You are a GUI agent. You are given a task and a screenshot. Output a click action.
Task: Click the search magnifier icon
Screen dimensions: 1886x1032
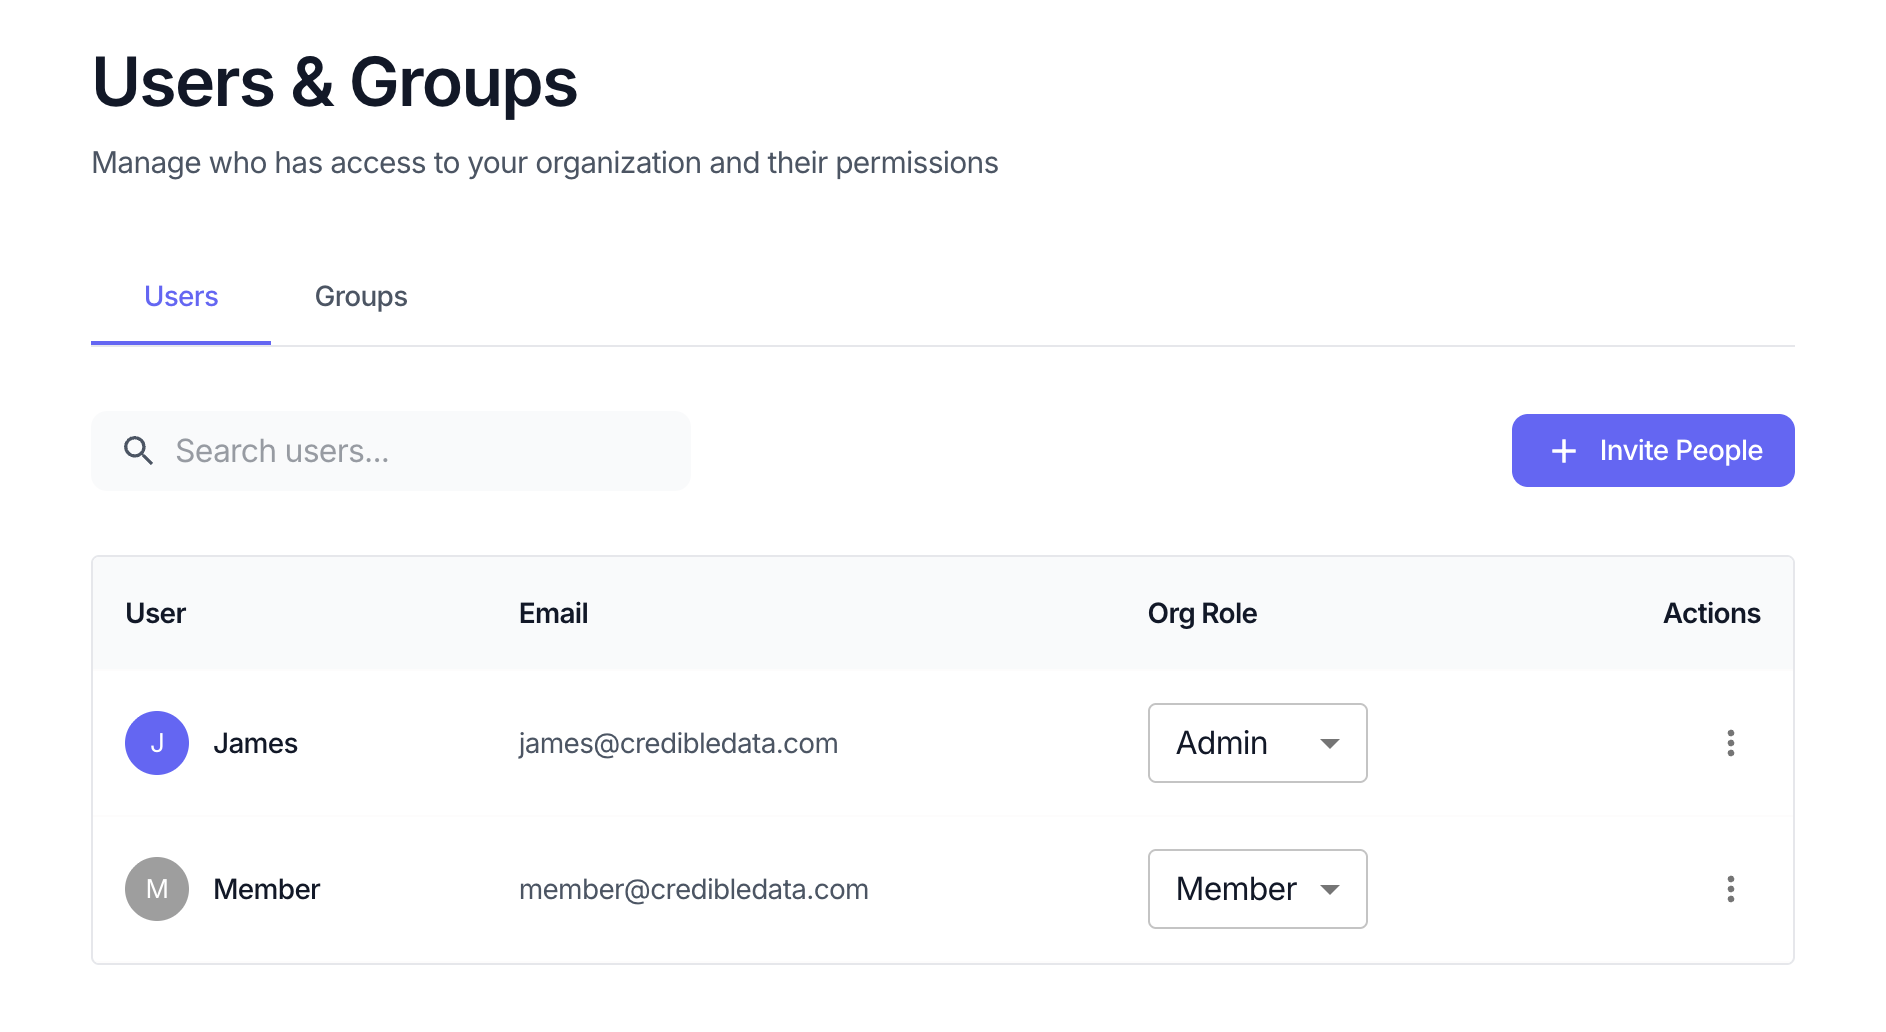point(138,451)
